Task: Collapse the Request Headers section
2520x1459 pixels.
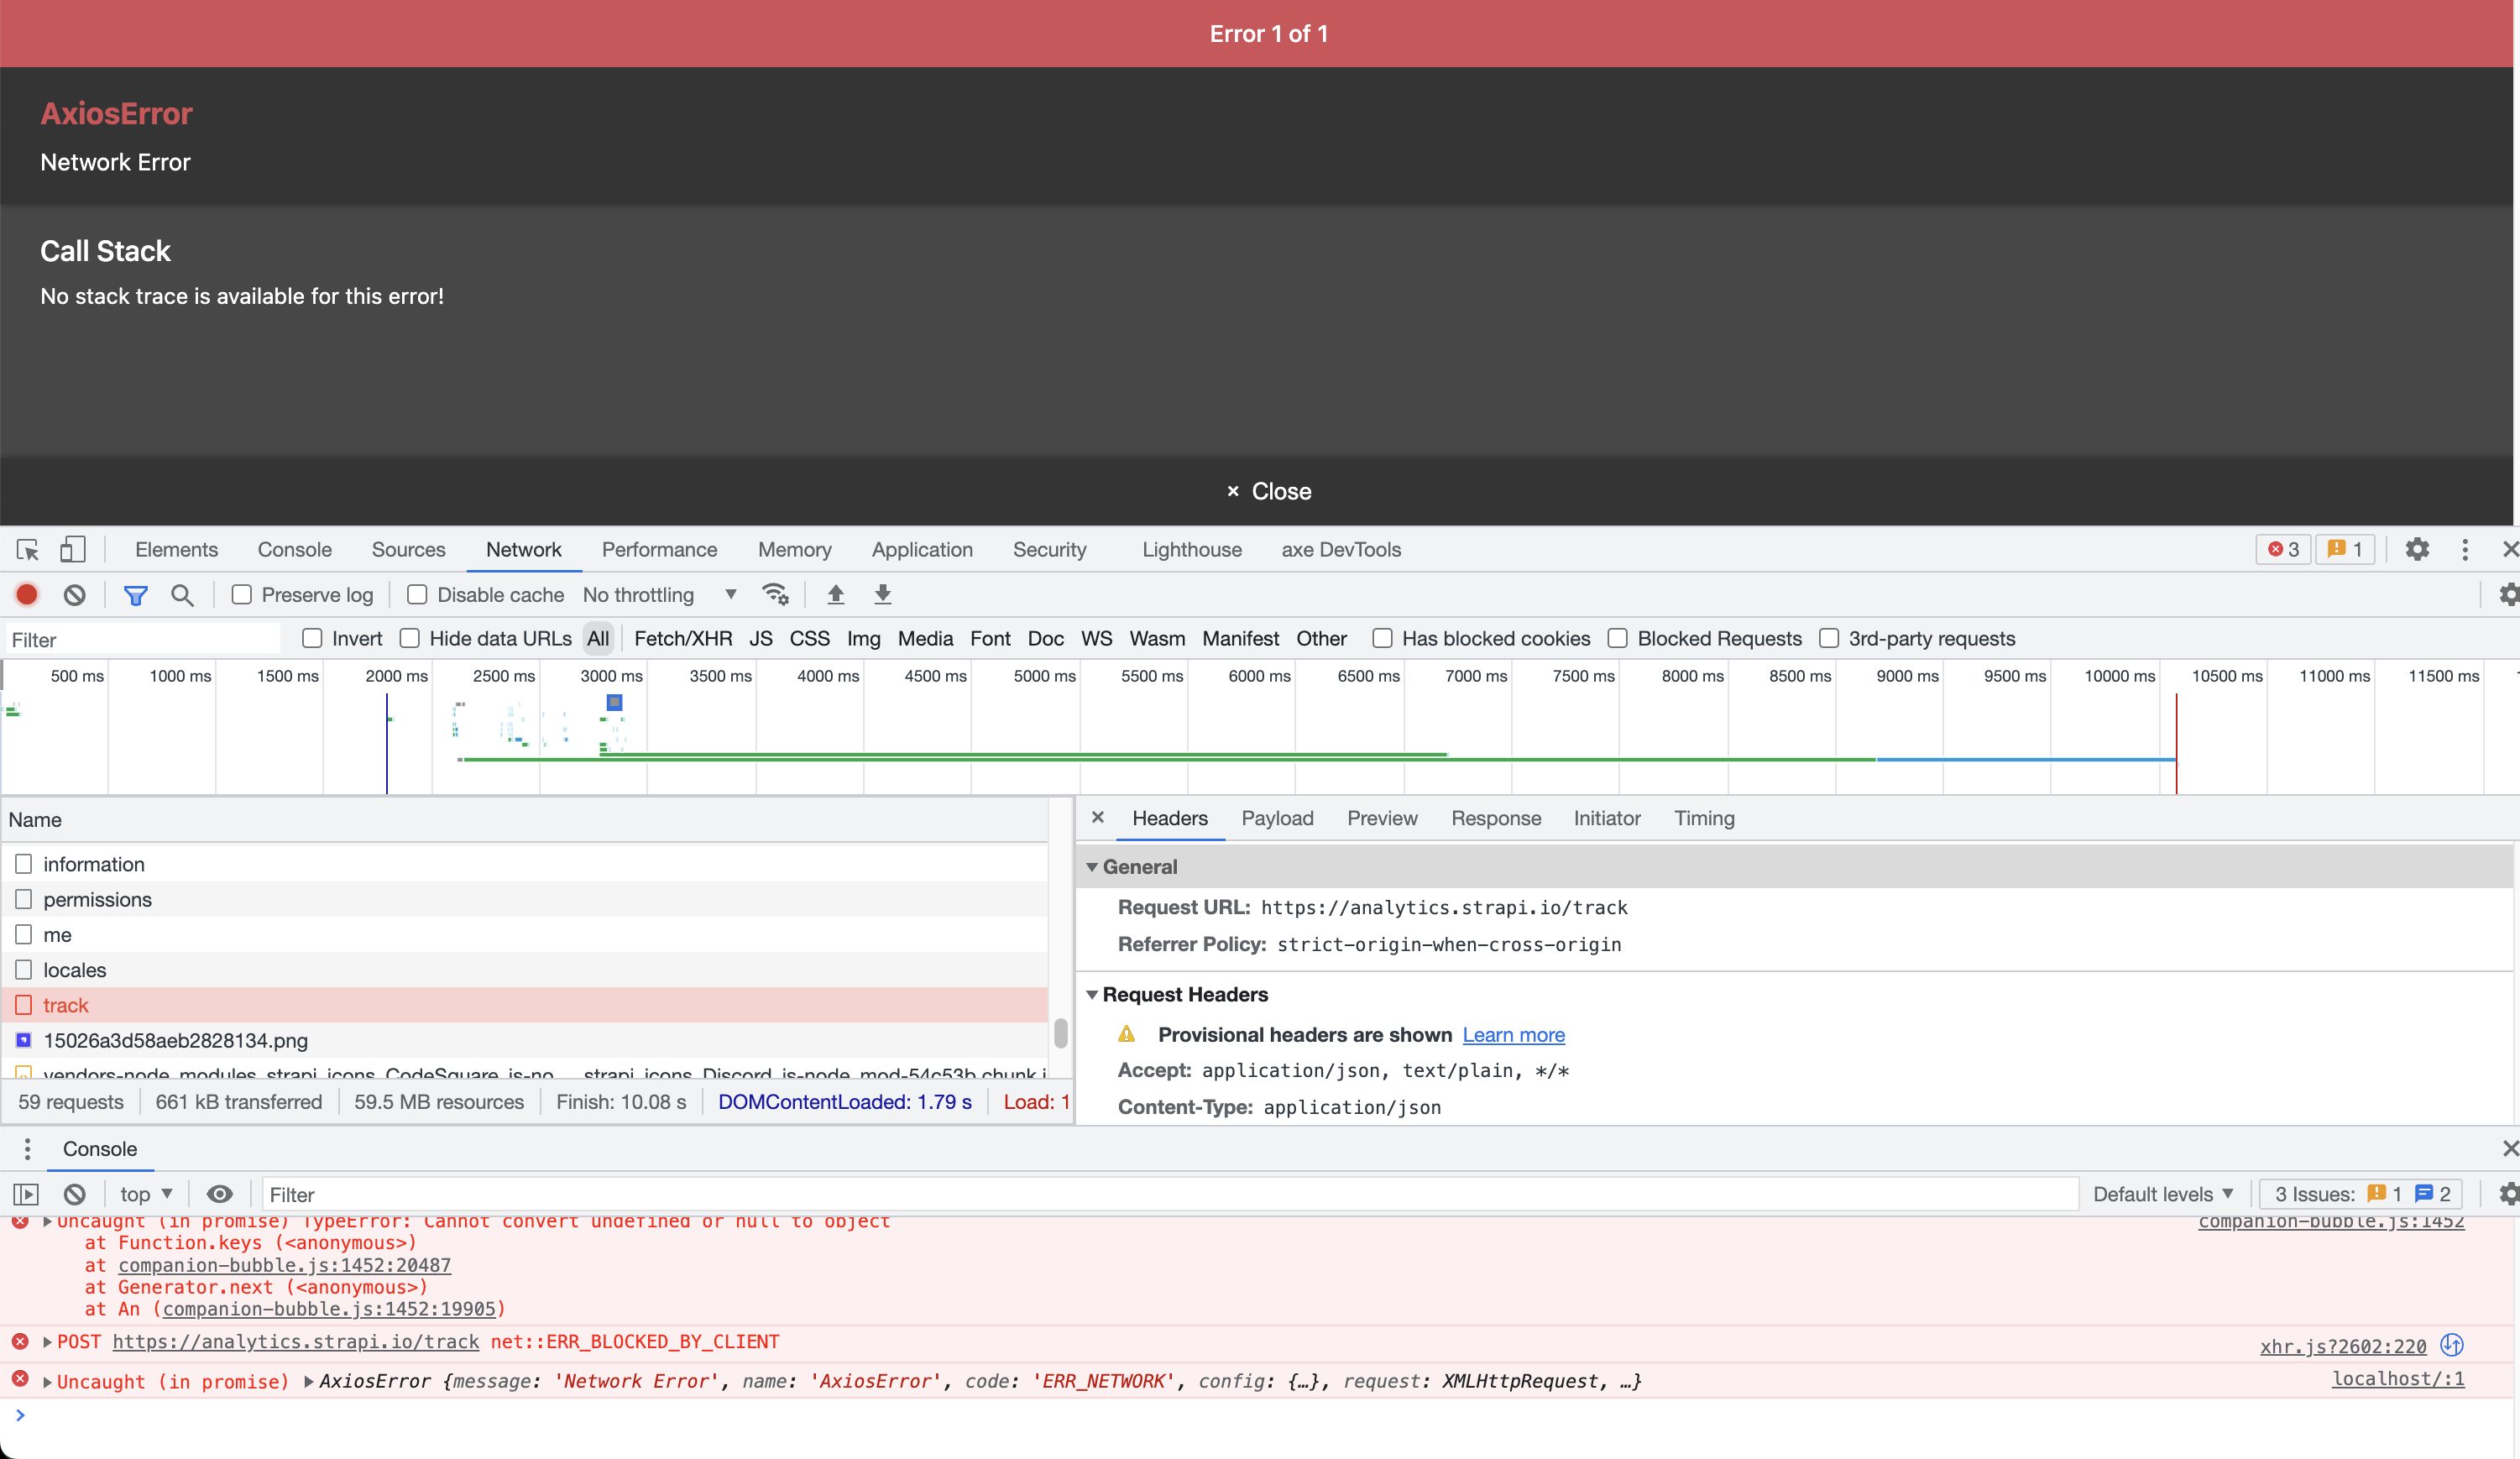Action: (1092, 994)
